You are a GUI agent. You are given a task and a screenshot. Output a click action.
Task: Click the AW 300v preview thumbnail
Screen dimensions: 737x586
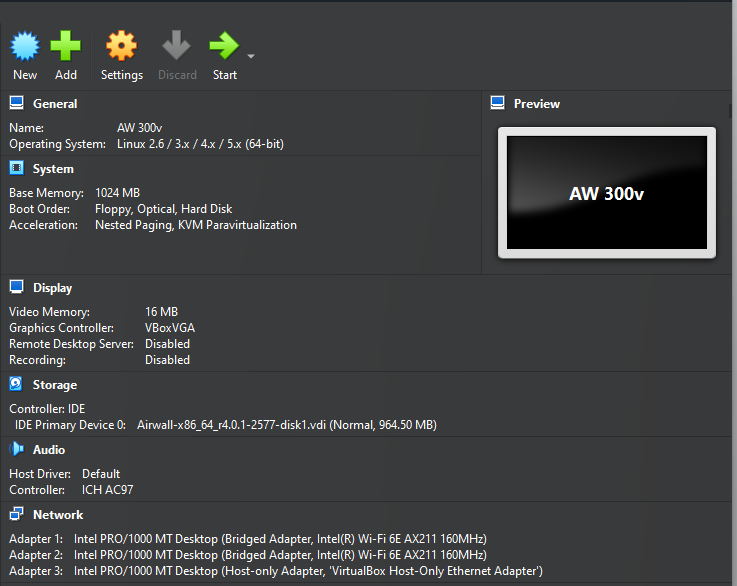607,193
